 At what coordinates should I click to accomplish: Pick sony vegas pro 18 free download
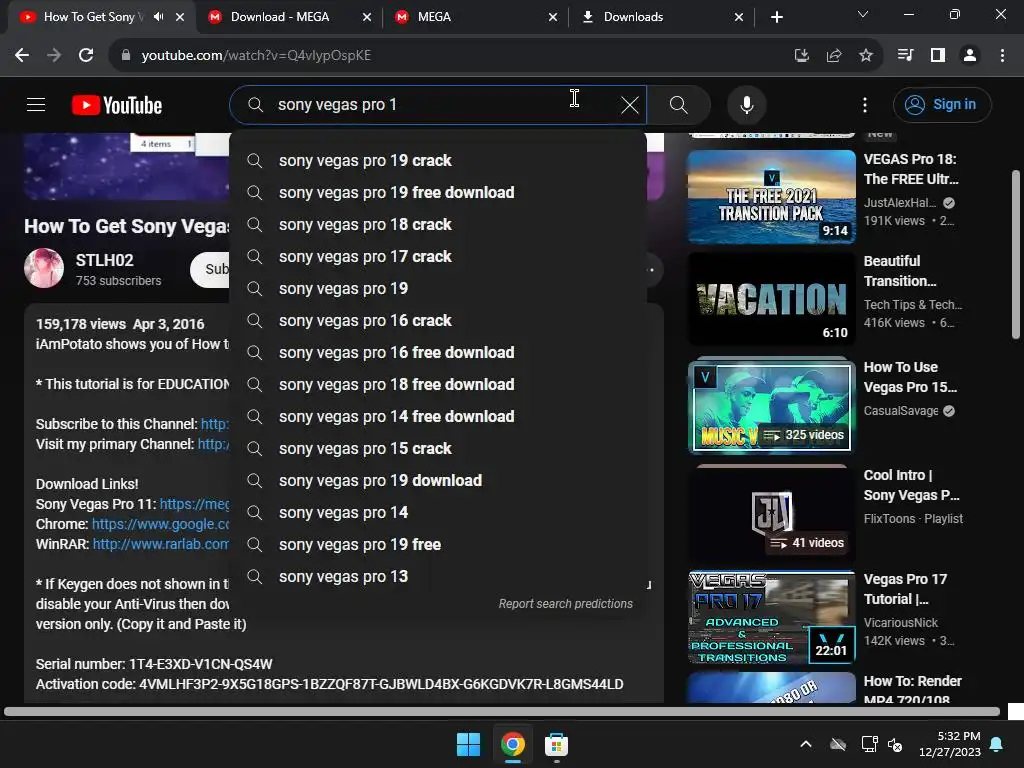pos(438,385)
